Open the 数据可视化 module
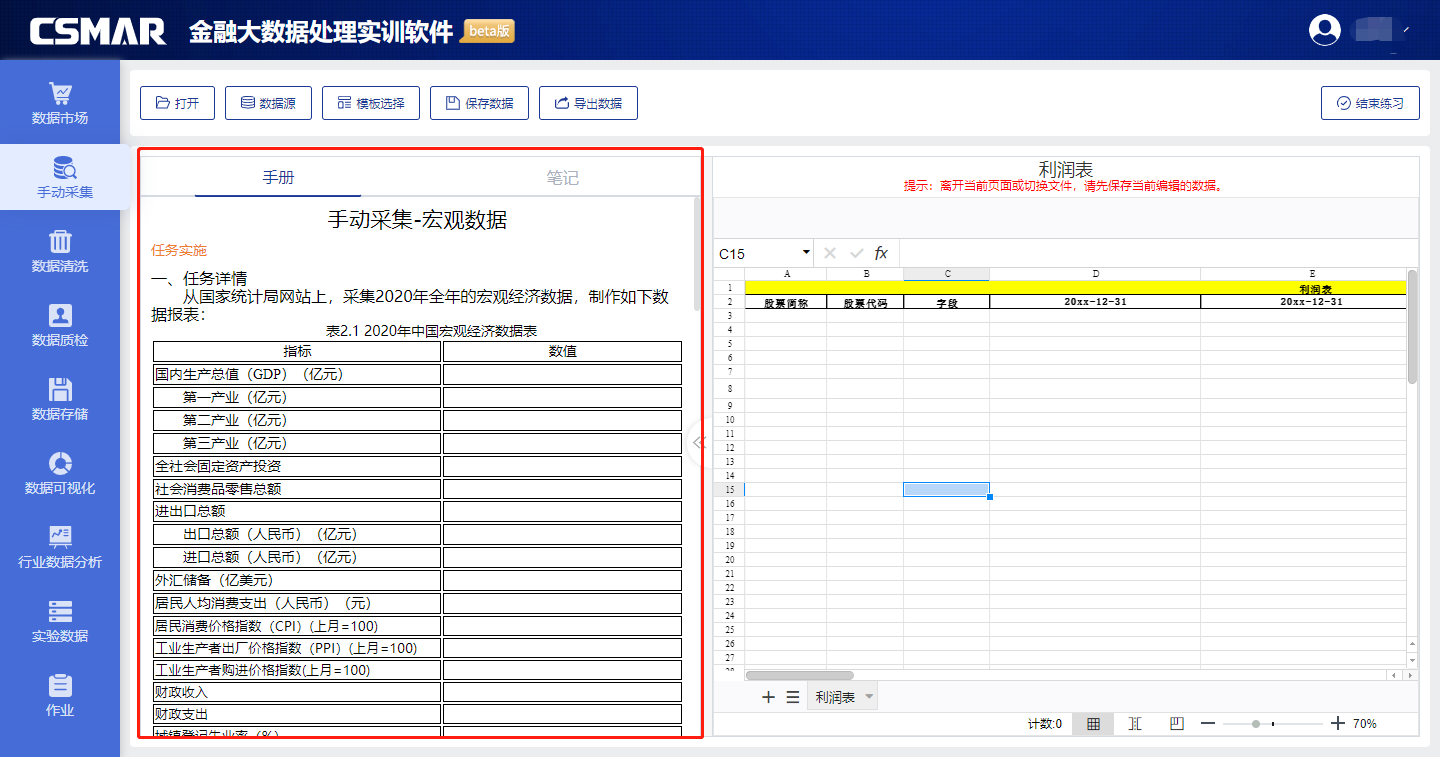This screenshot has width=1440, height=757. tap(60, 474)
